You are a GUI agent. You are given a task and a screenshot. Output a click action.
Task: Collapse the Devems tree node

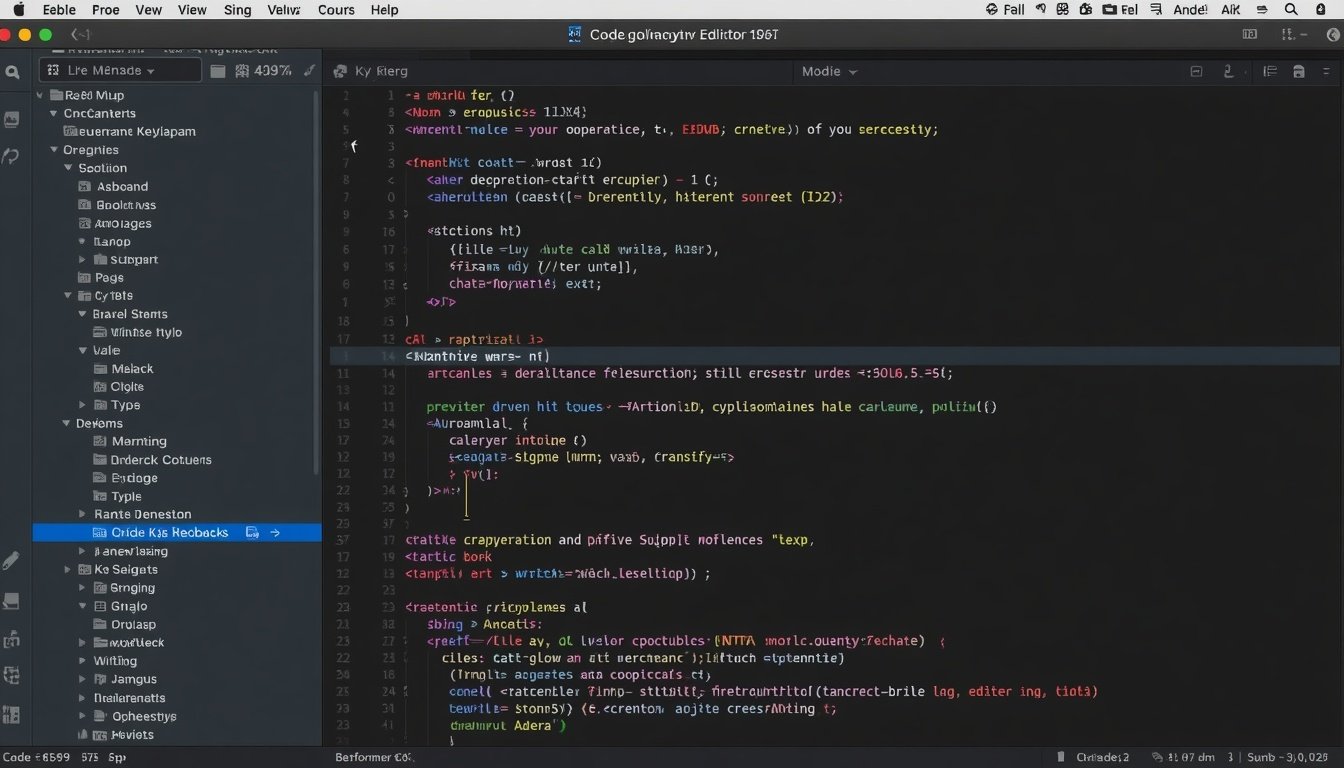[67, 423]
